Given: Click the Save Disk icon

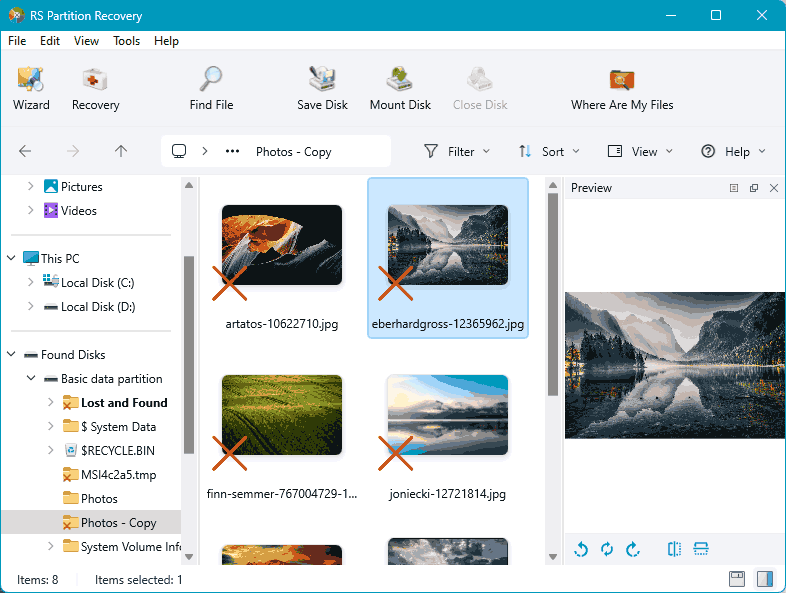Looking at the screenshot, I should pos(322,89).
